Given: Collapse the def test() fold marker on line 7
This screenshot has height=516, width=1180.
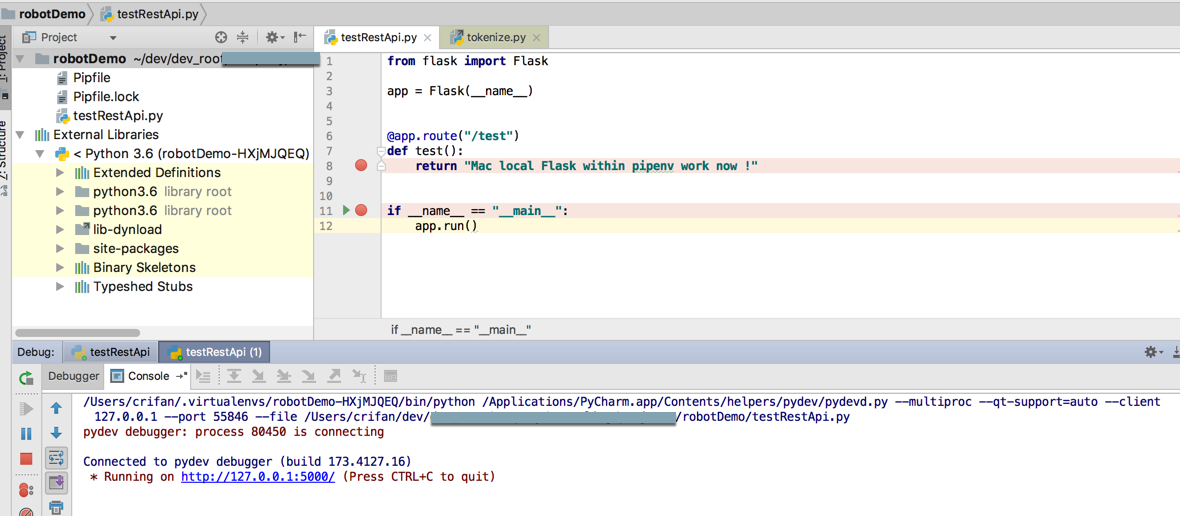Looking at the screenshot, I should (x=381, y=151).
